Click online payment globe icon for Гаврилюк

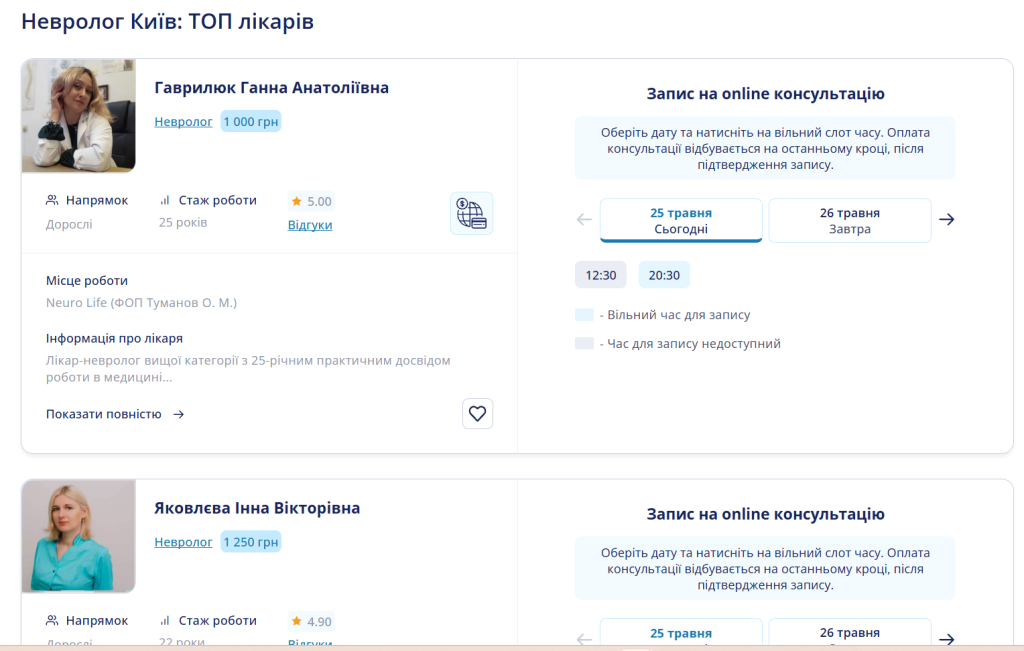tap(471, 214)
